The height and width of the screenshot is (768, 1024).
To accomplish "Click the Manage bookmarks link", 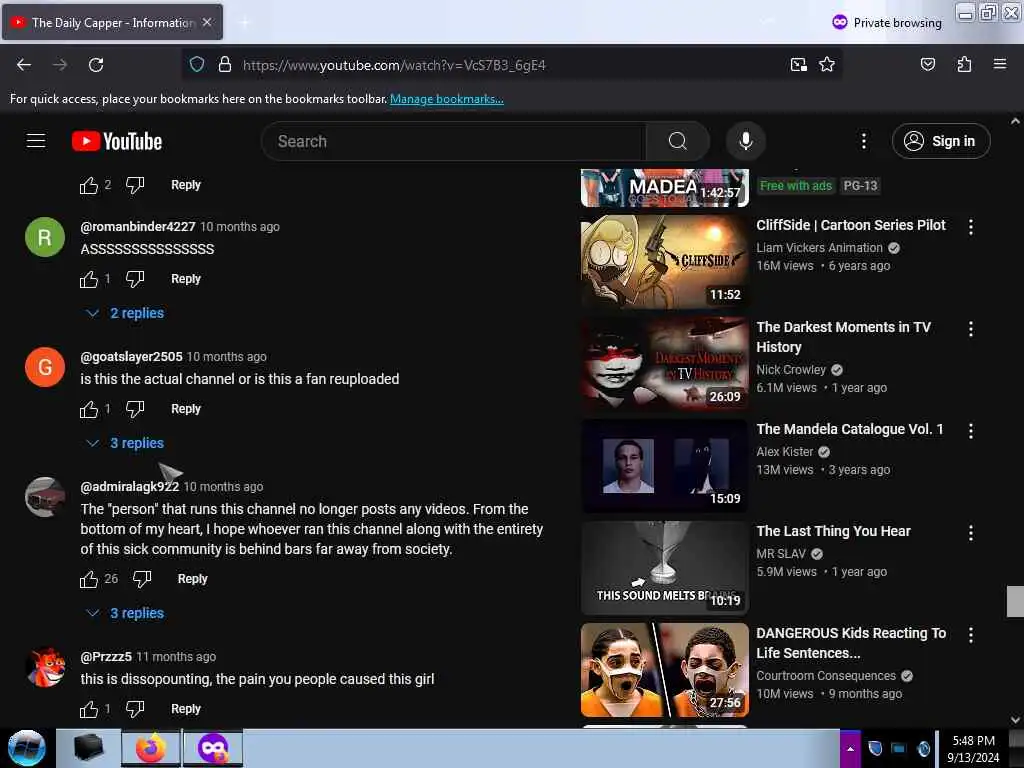I will click(447, 99).
